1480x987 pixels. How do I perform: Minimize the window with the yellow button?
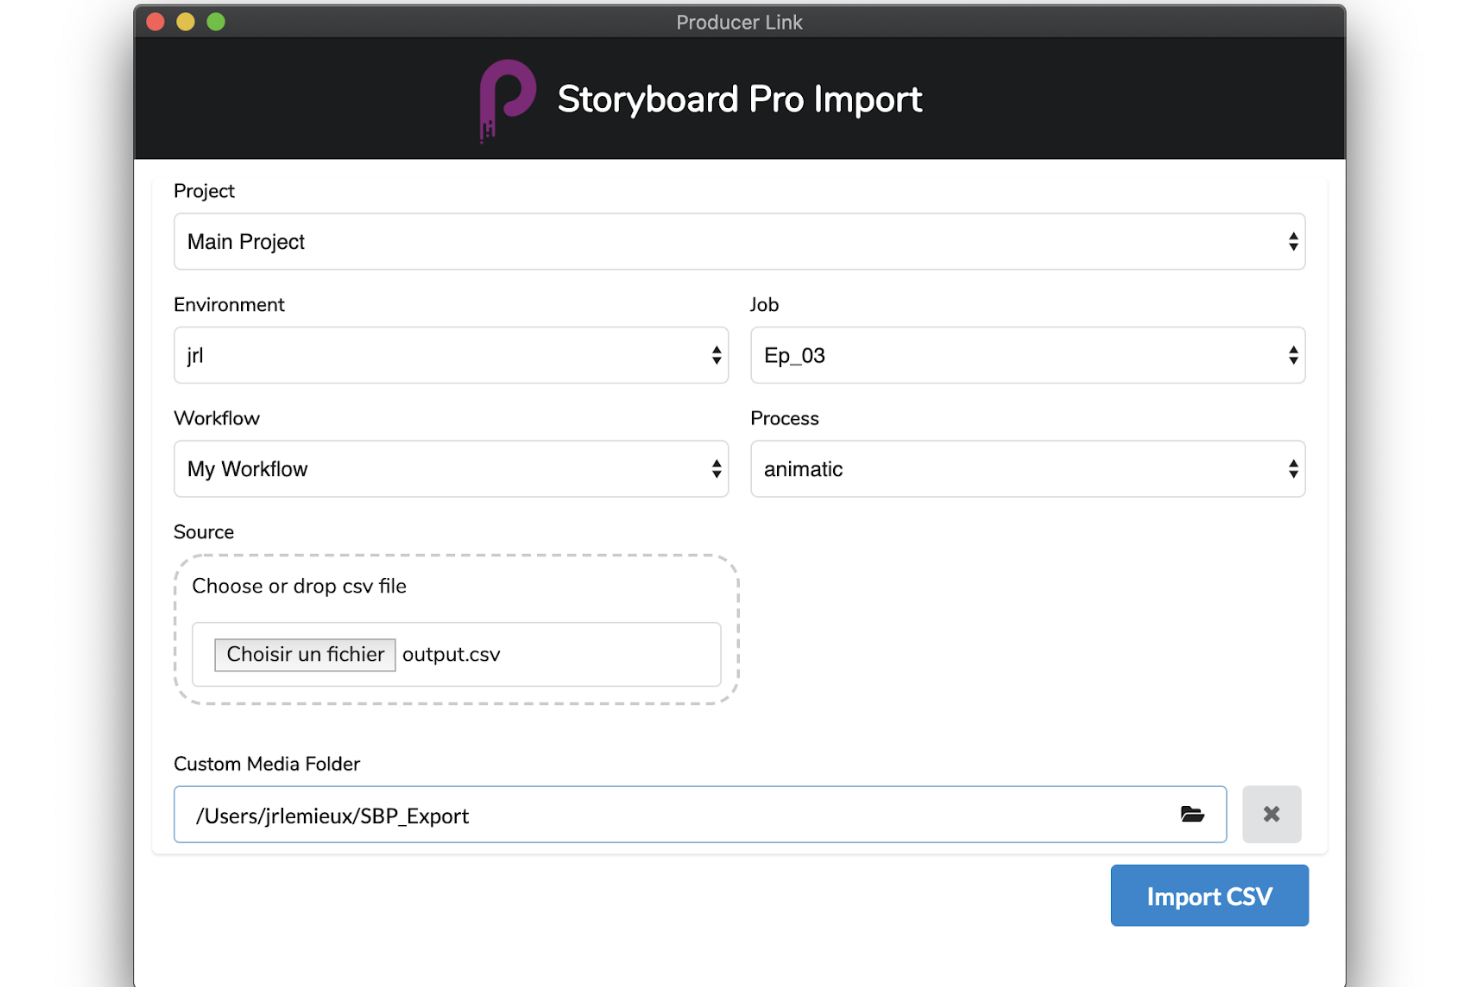(186, 22)
